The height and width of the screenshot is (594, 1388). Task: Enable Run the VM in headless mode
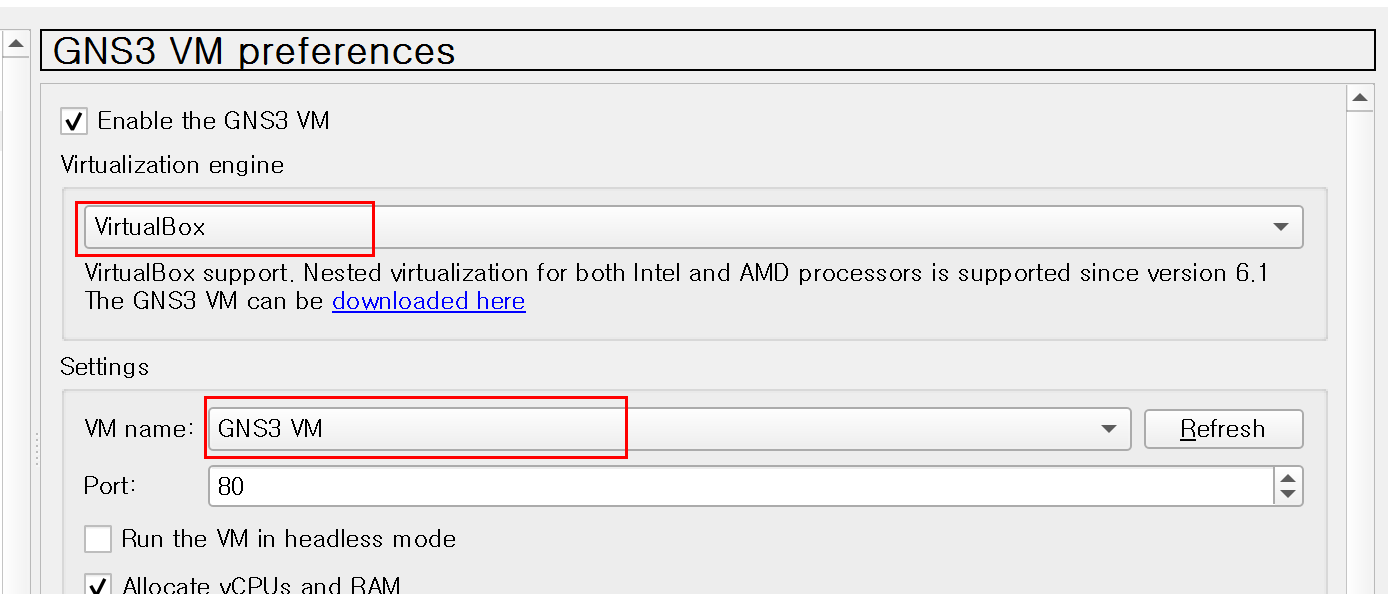pyautogui.click(x=97, y=539)
